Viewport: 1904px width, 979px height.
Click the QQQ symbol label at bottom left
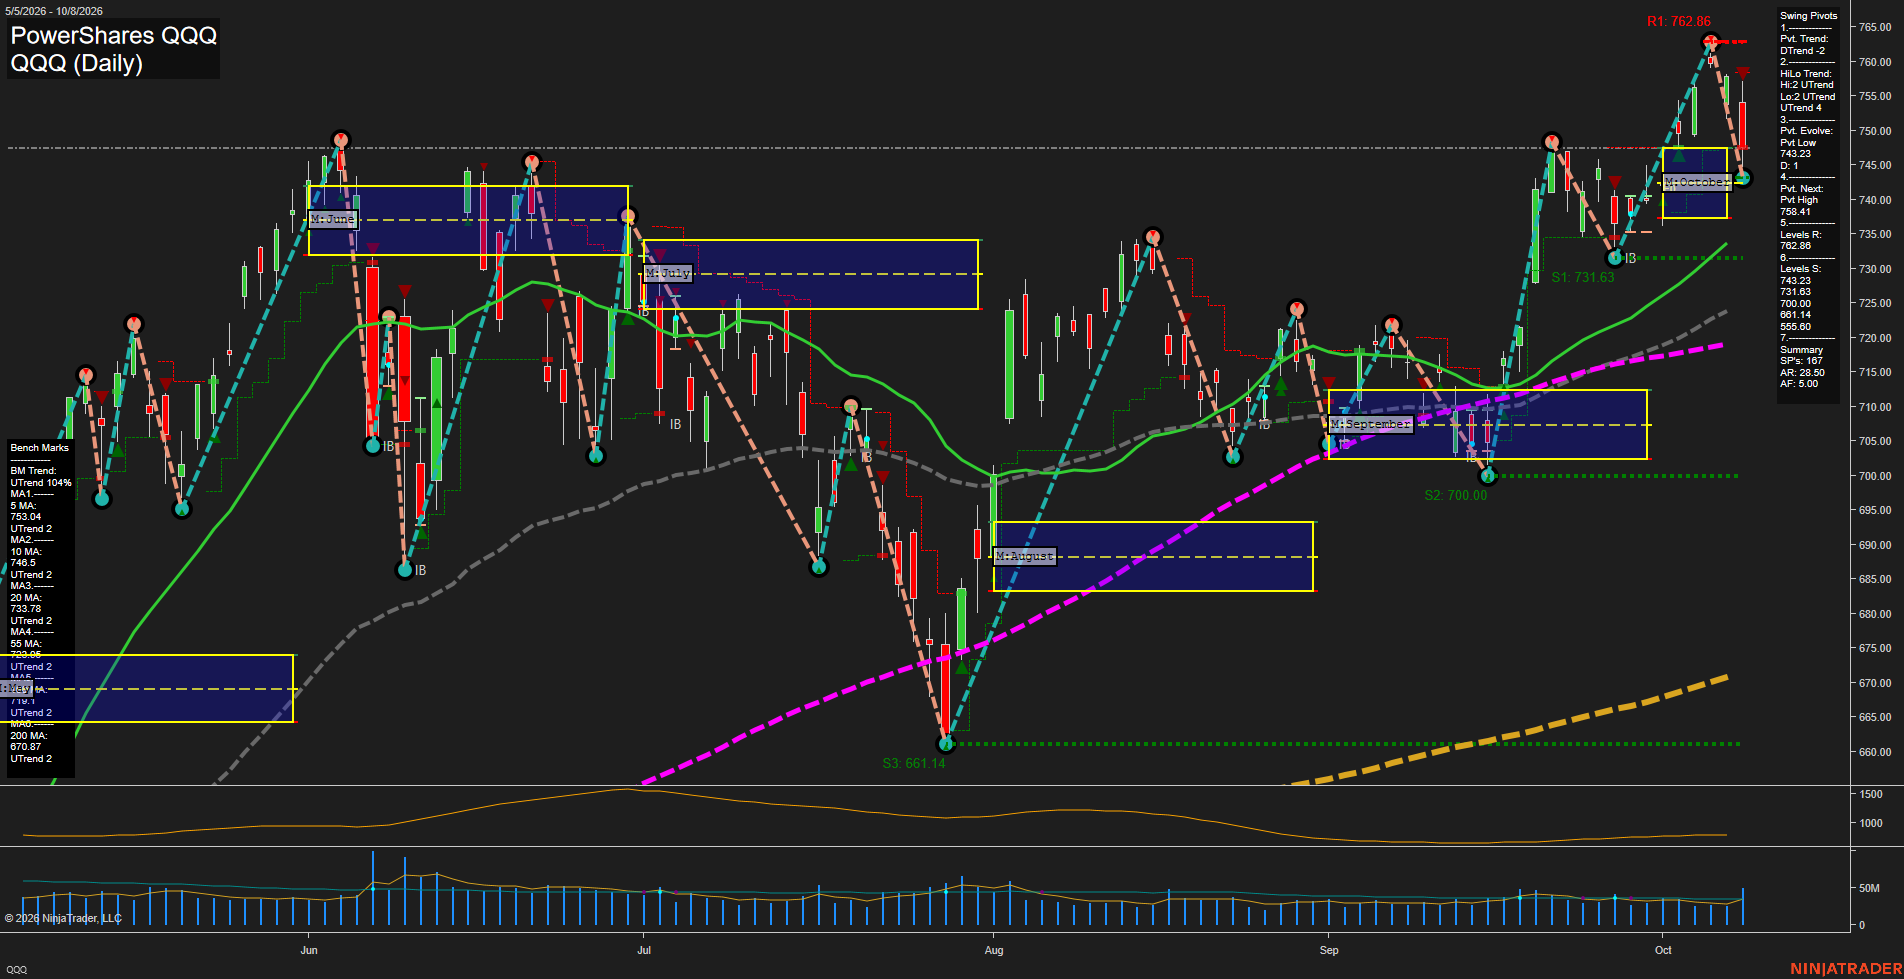tap(16, 970)
